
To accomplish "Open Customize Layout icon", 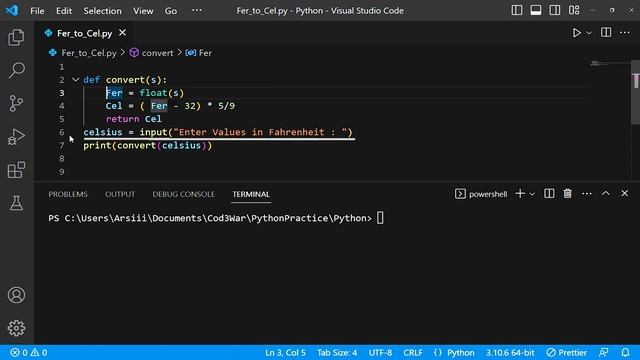I will 574,10.
